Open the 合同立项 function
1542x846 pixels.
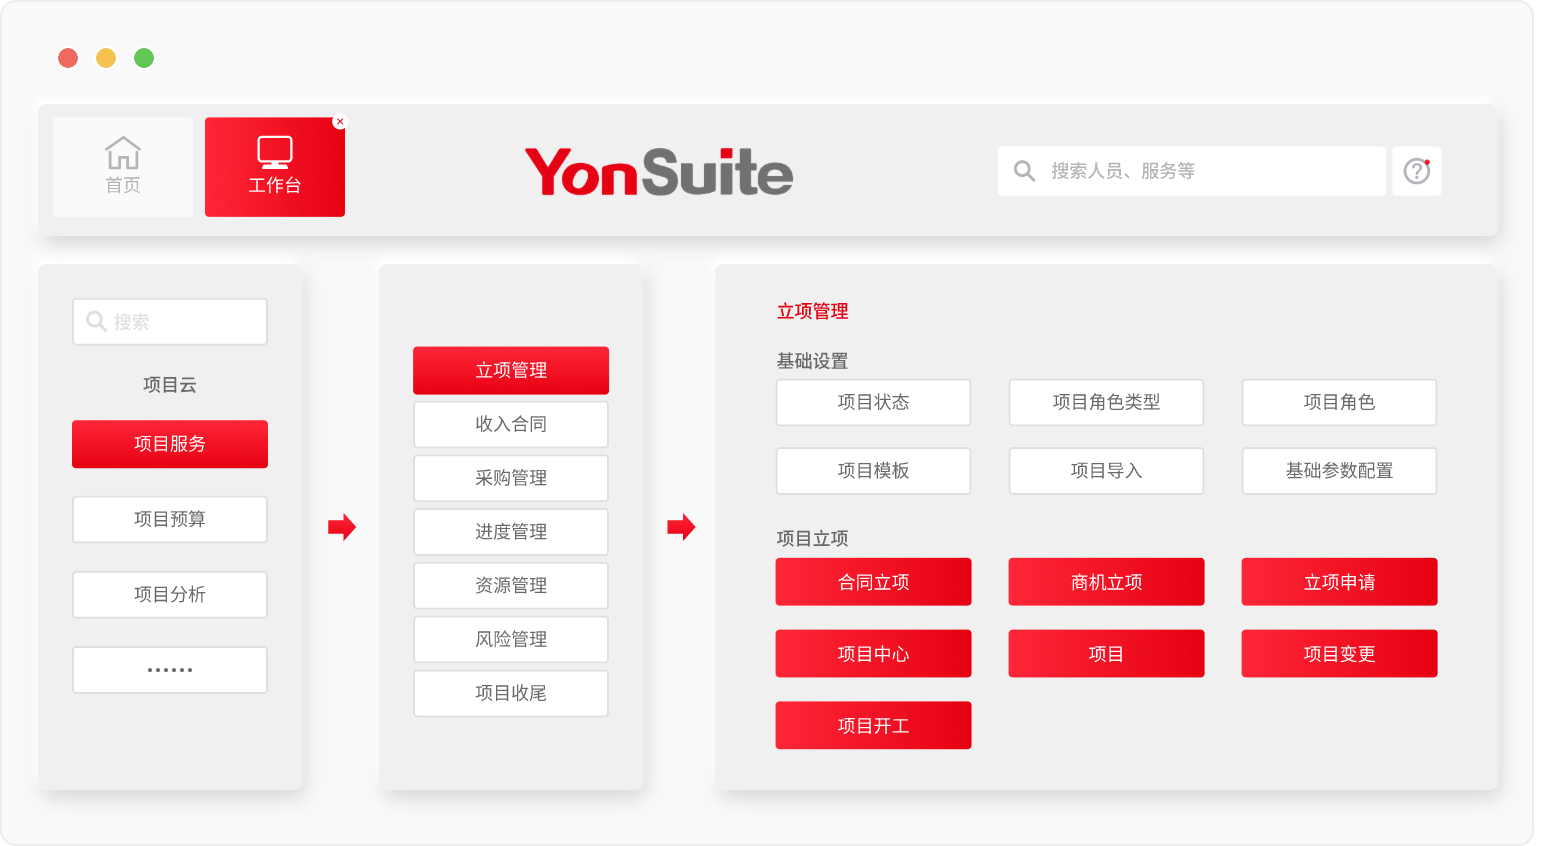[873, 582]
